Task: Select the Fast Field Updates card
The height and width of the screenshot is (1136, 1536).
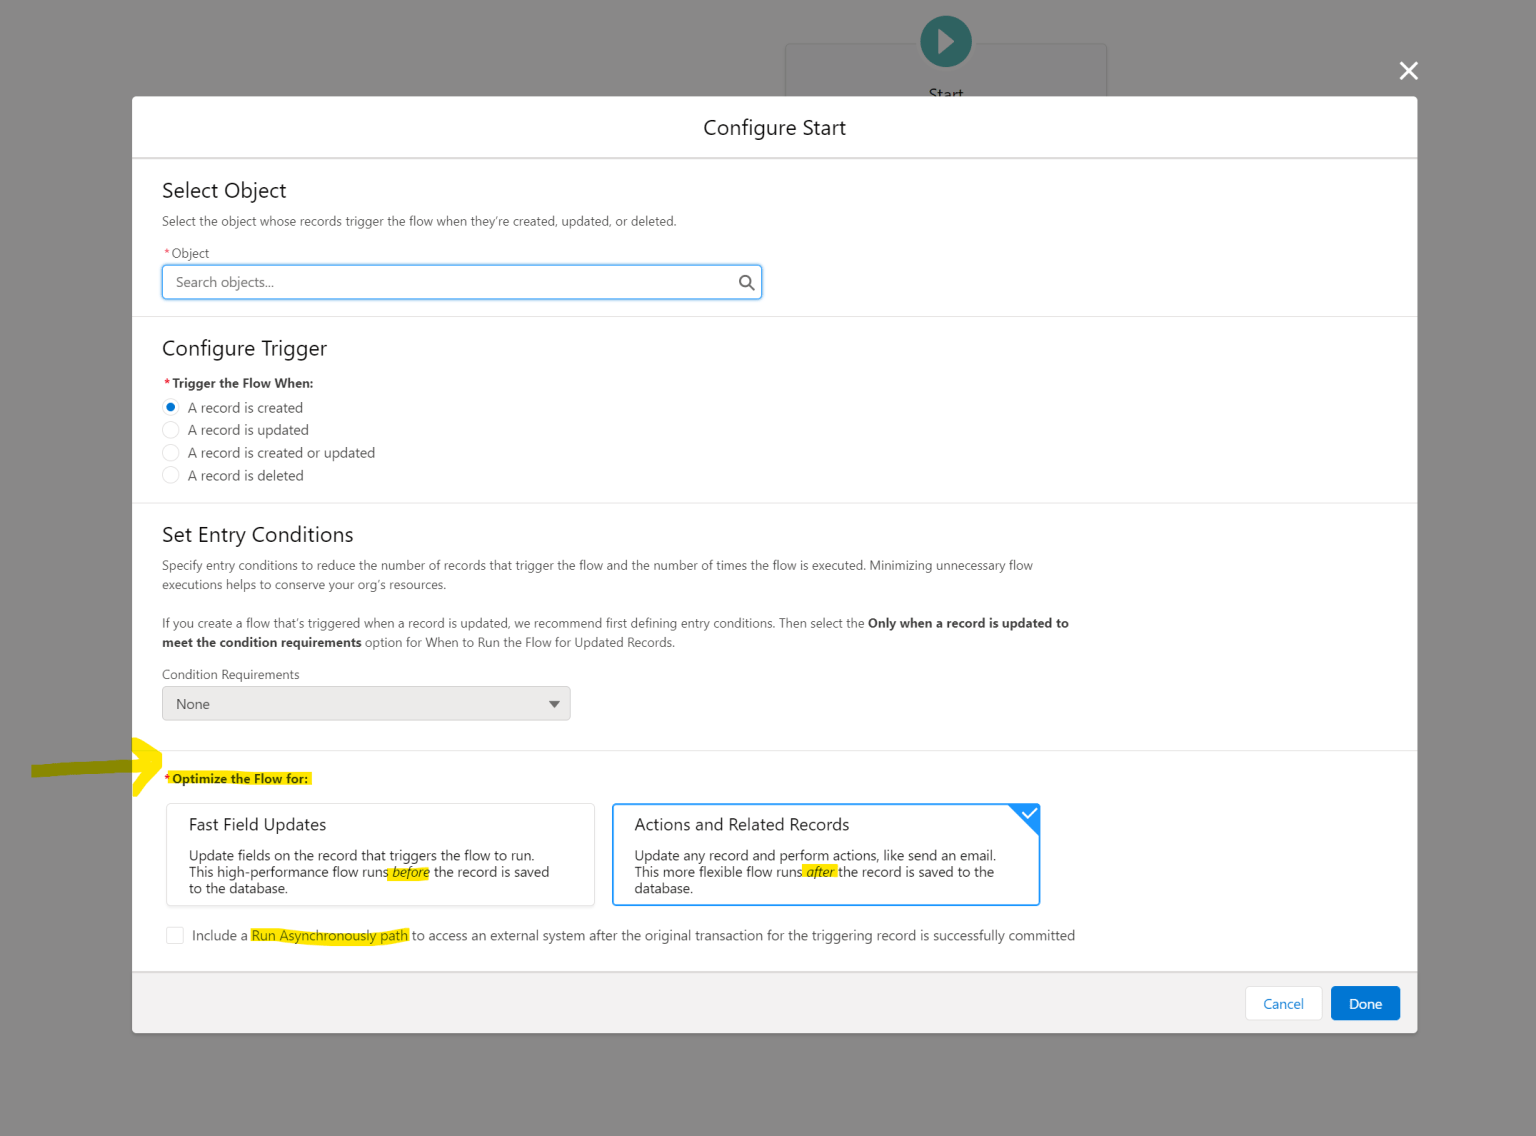Action: tap(380, 855)
